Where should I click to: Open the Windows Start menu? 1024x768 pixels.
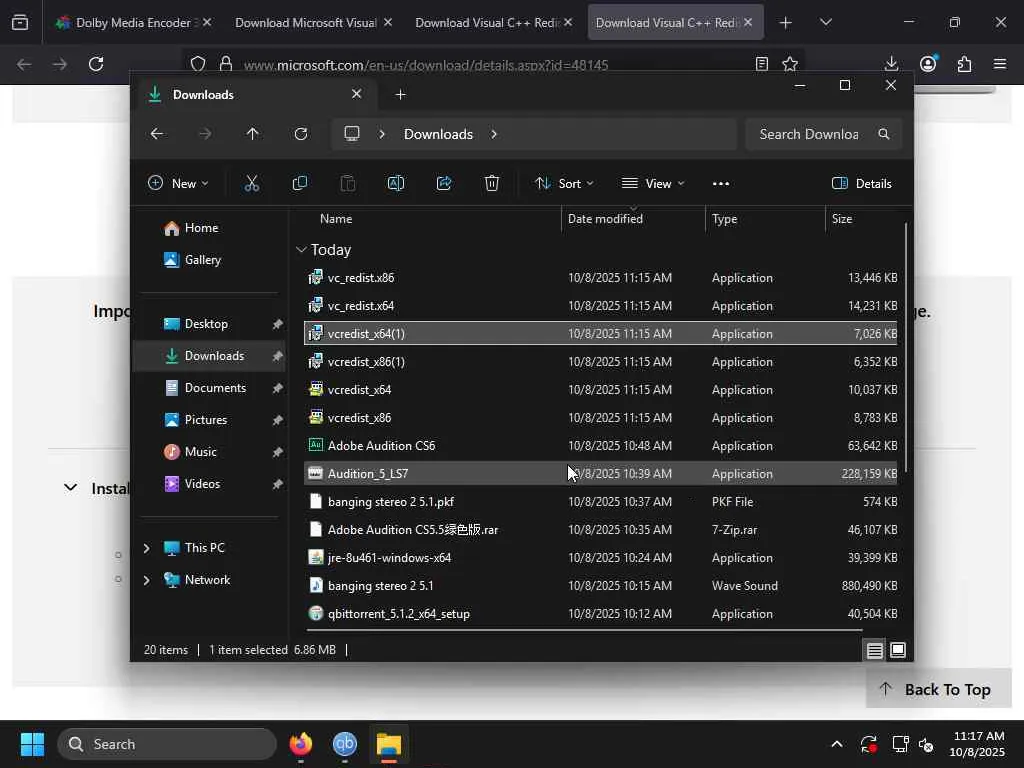click(33, 744)
